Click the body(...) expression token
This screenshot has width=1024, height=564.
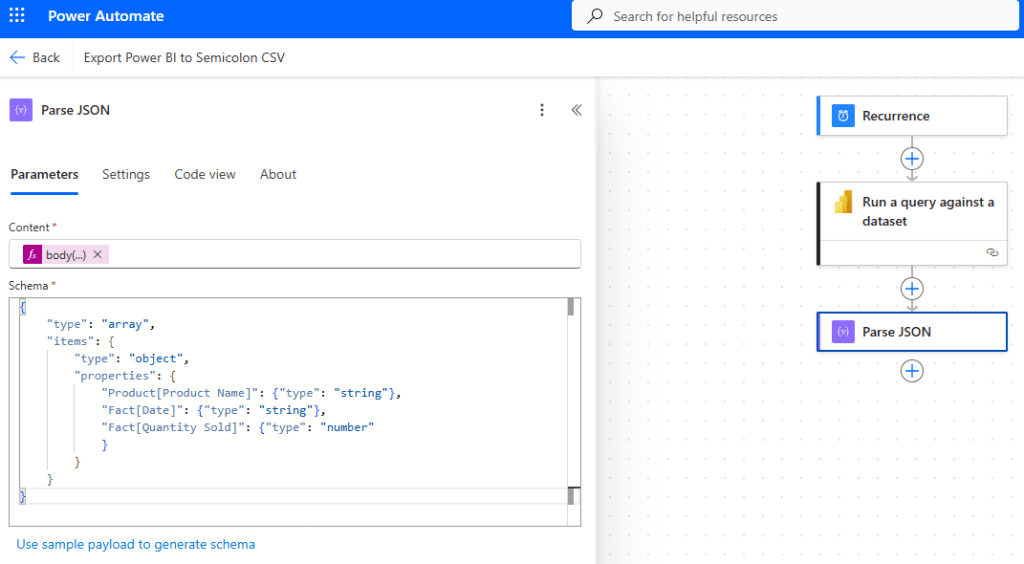click(66, 255)
